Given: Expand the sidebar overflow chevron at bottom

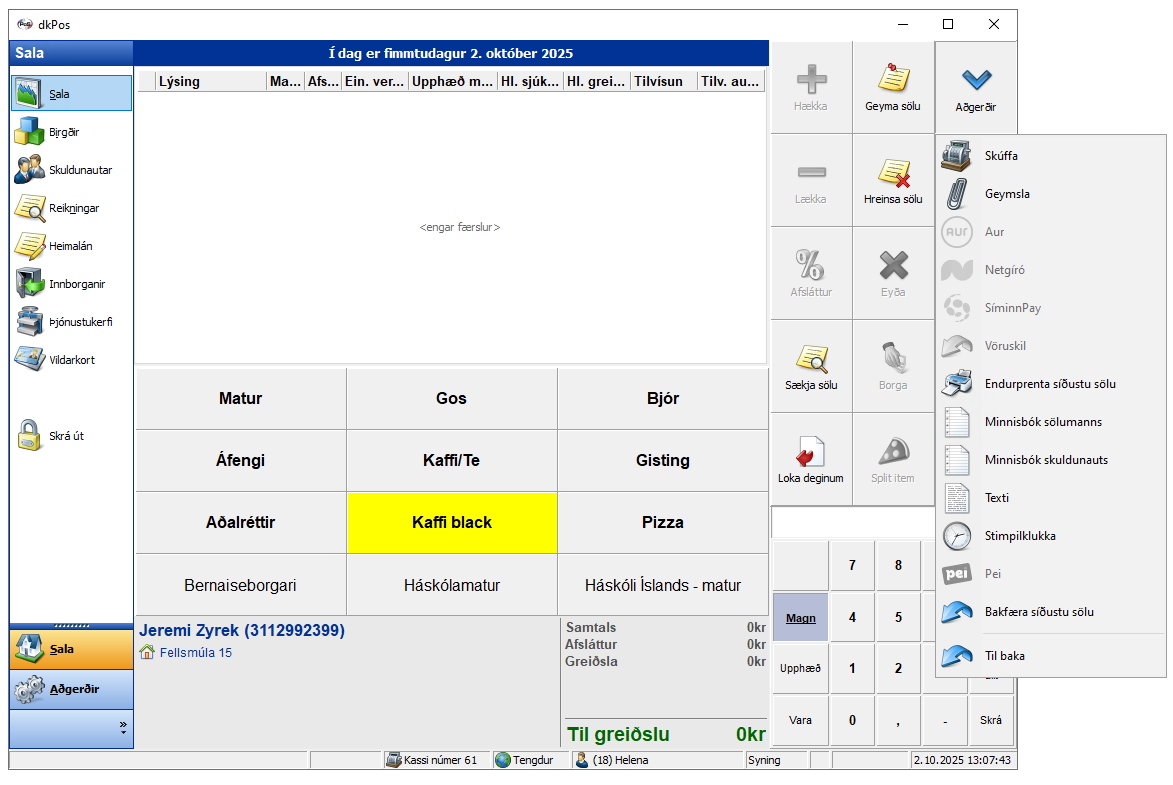Looking at the screenshot, I should (123, 726).
